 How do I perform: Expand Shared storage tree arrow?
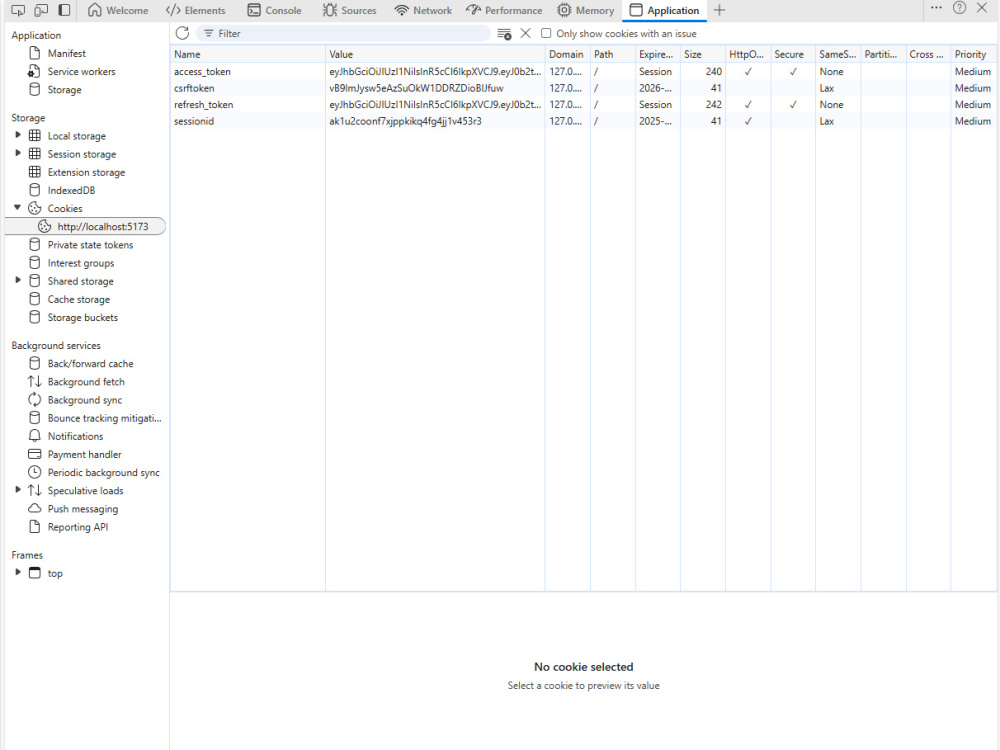(18, 281)
